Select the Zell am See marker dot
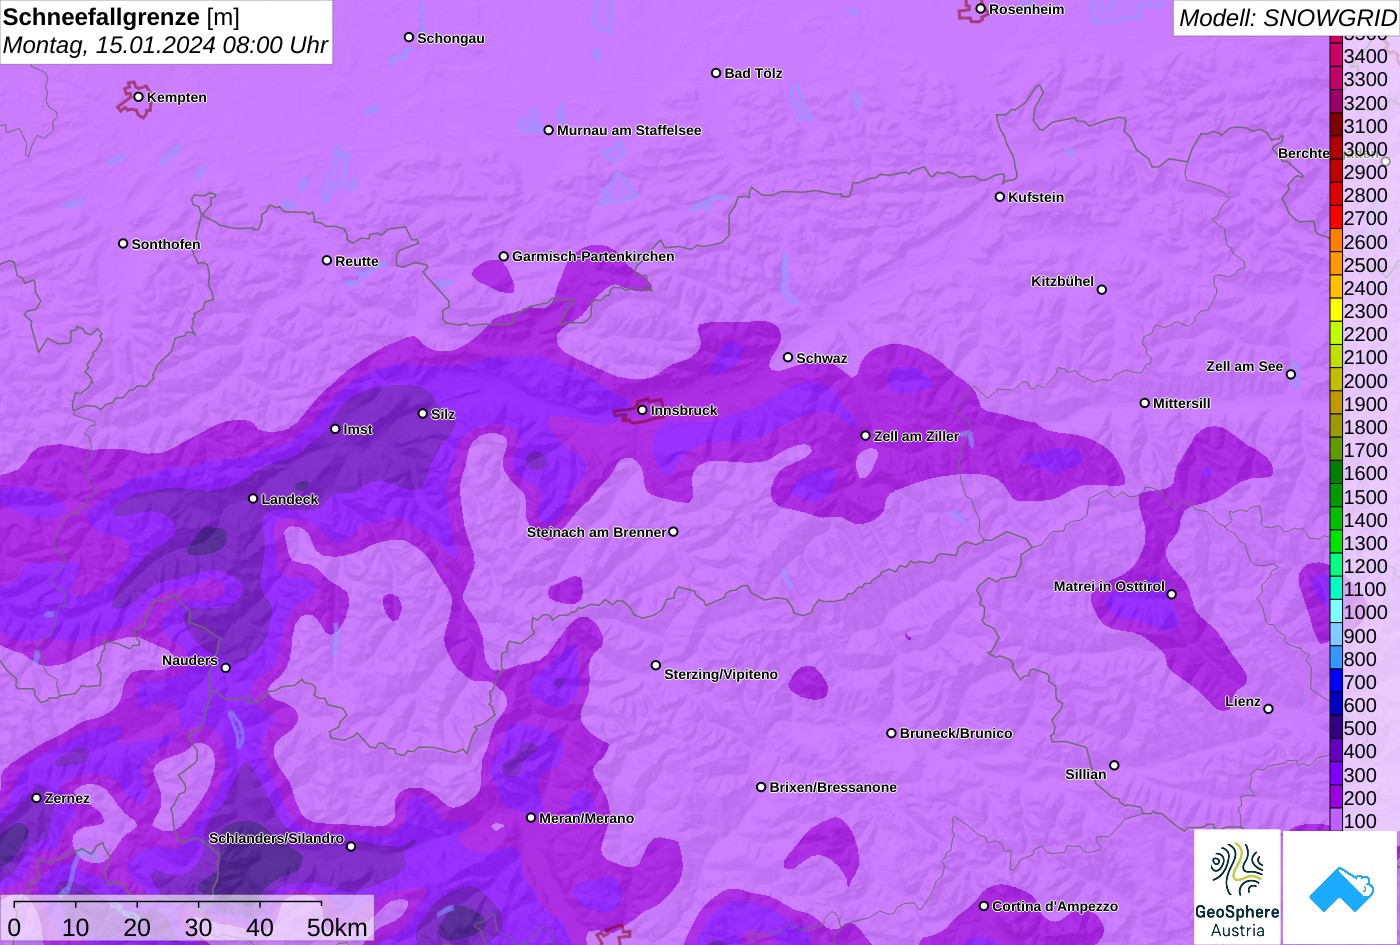 coord(1291,375)
